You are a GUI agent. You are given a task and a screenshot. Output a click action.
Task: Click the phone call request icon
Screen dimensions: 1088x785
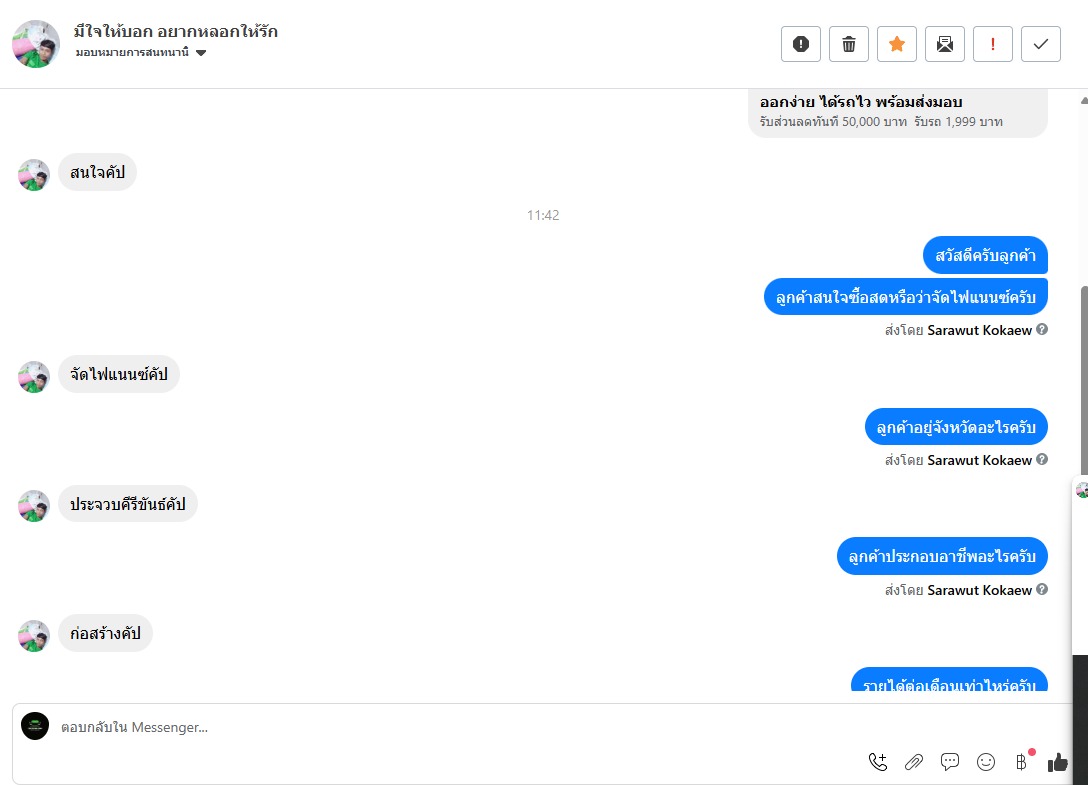(x=878, y=762)
